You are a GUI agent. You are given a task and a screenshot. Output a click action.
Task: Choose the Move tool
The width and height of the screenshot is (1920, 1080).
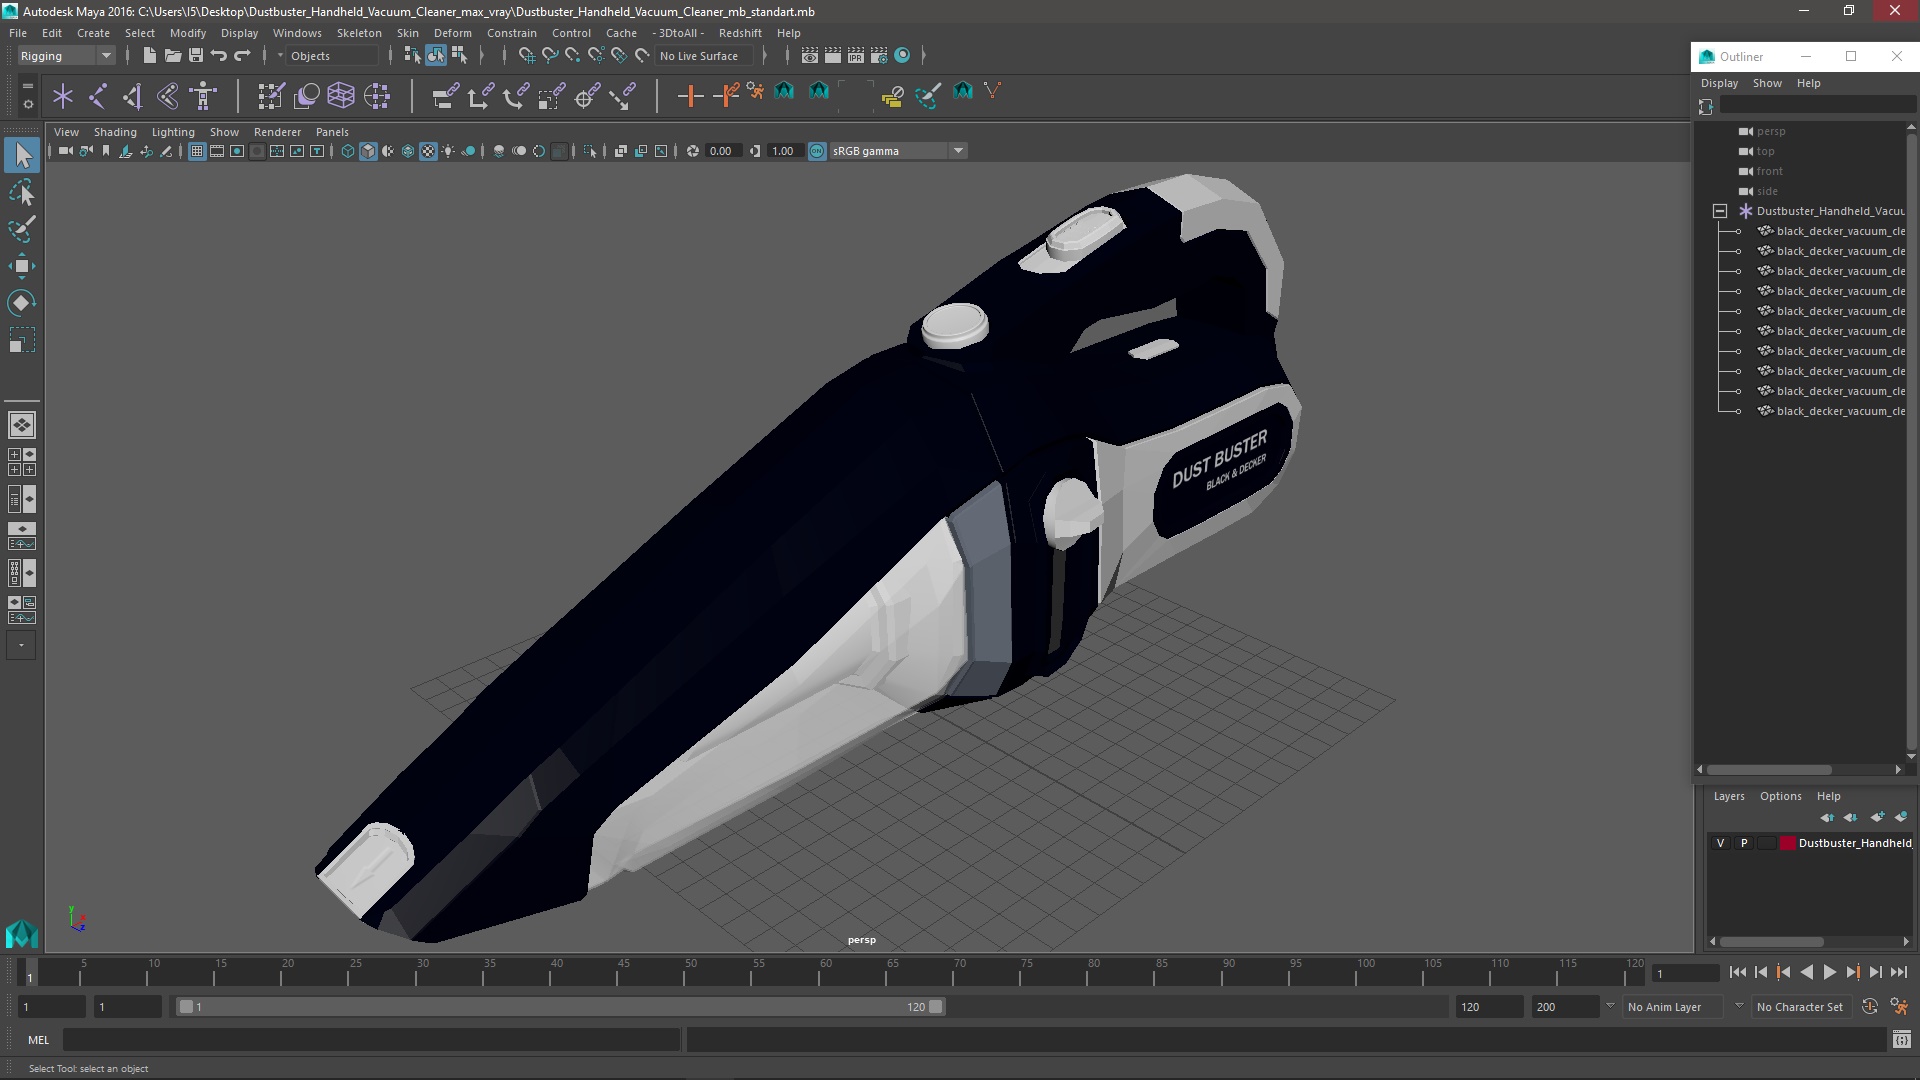coord(22,266)
